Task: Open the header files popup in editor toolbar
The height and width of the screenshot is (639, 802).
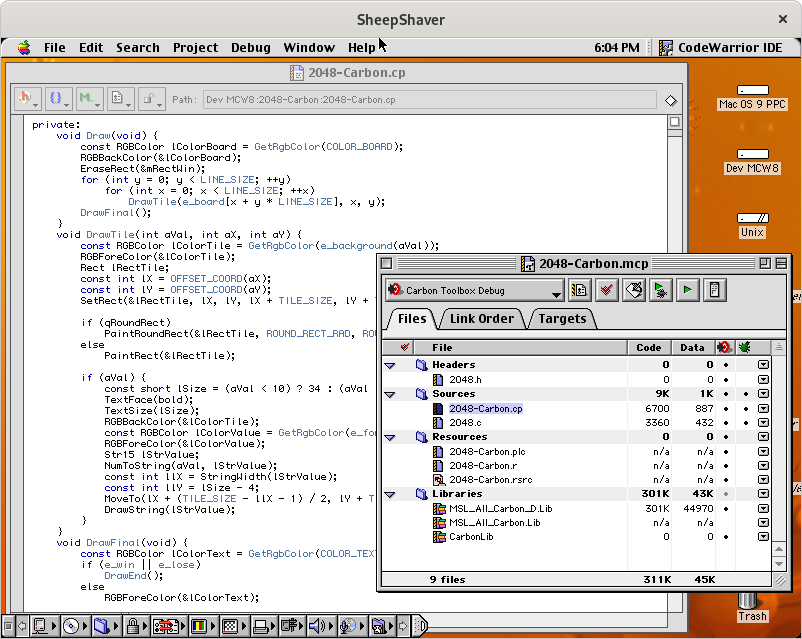Action: coord(28,98)
